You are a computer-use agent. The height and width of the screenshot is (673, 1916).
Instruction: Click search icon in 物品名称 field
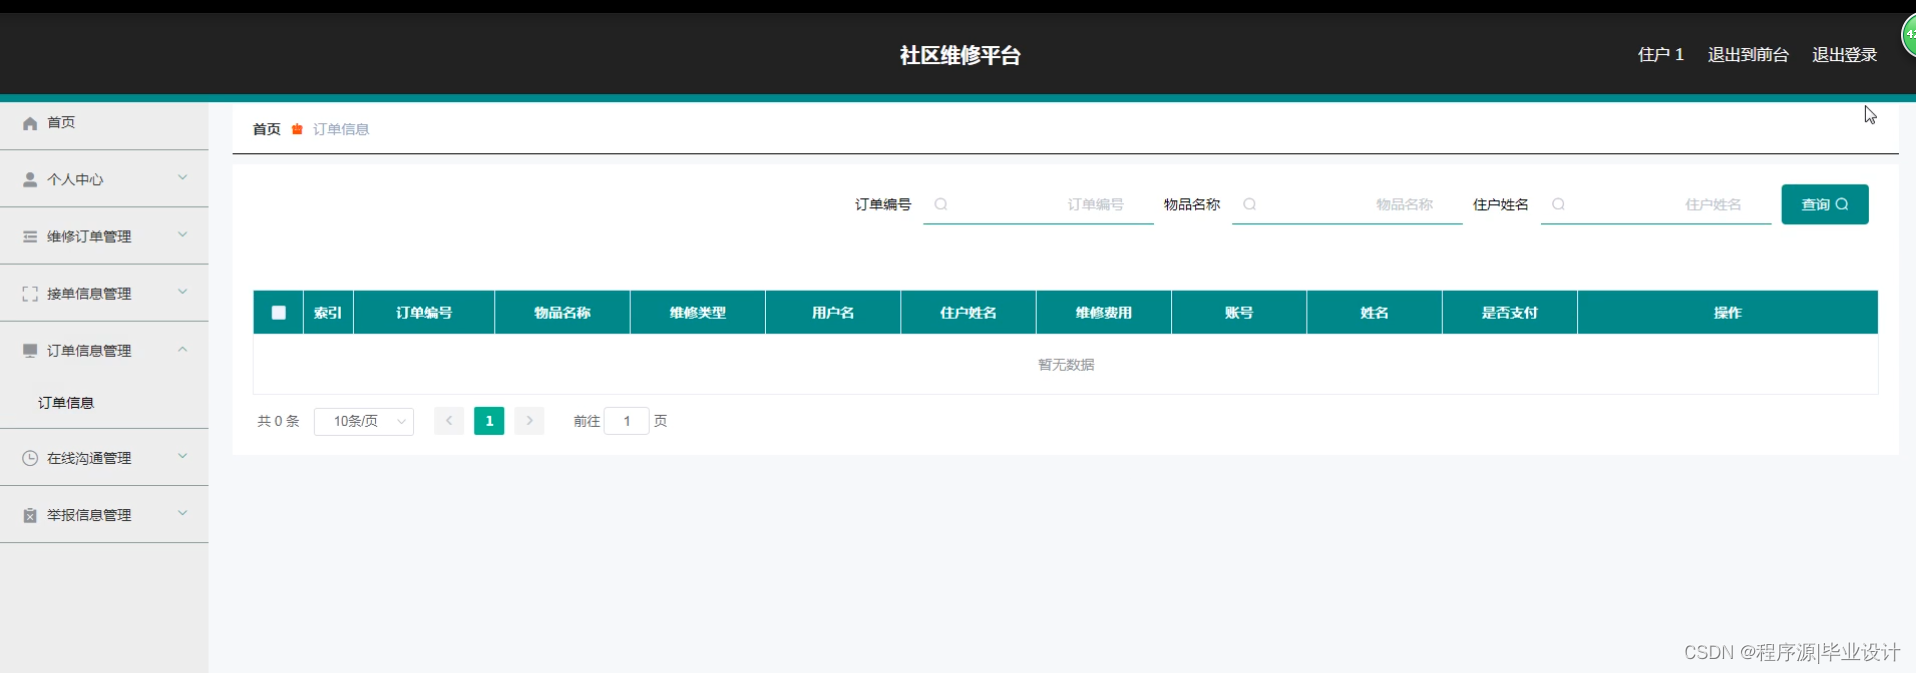(x=1250, y=204)
